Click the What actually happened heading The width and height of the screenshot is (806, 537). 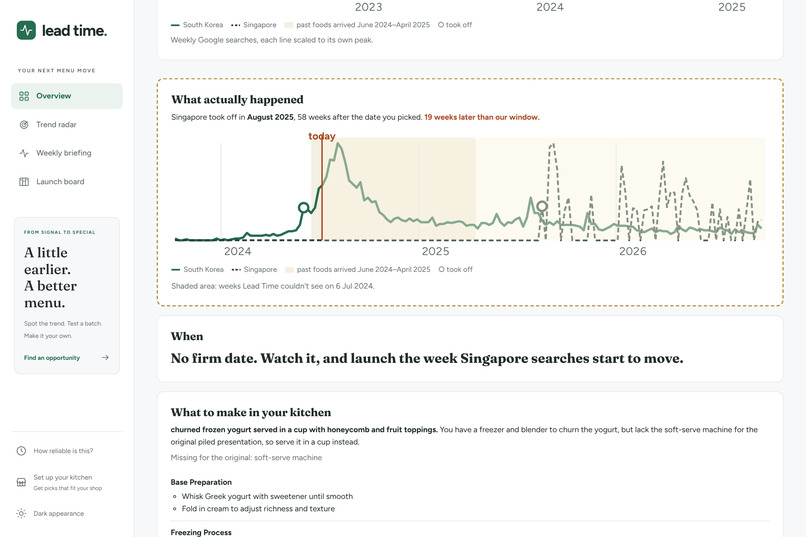[x=237, y=100]
